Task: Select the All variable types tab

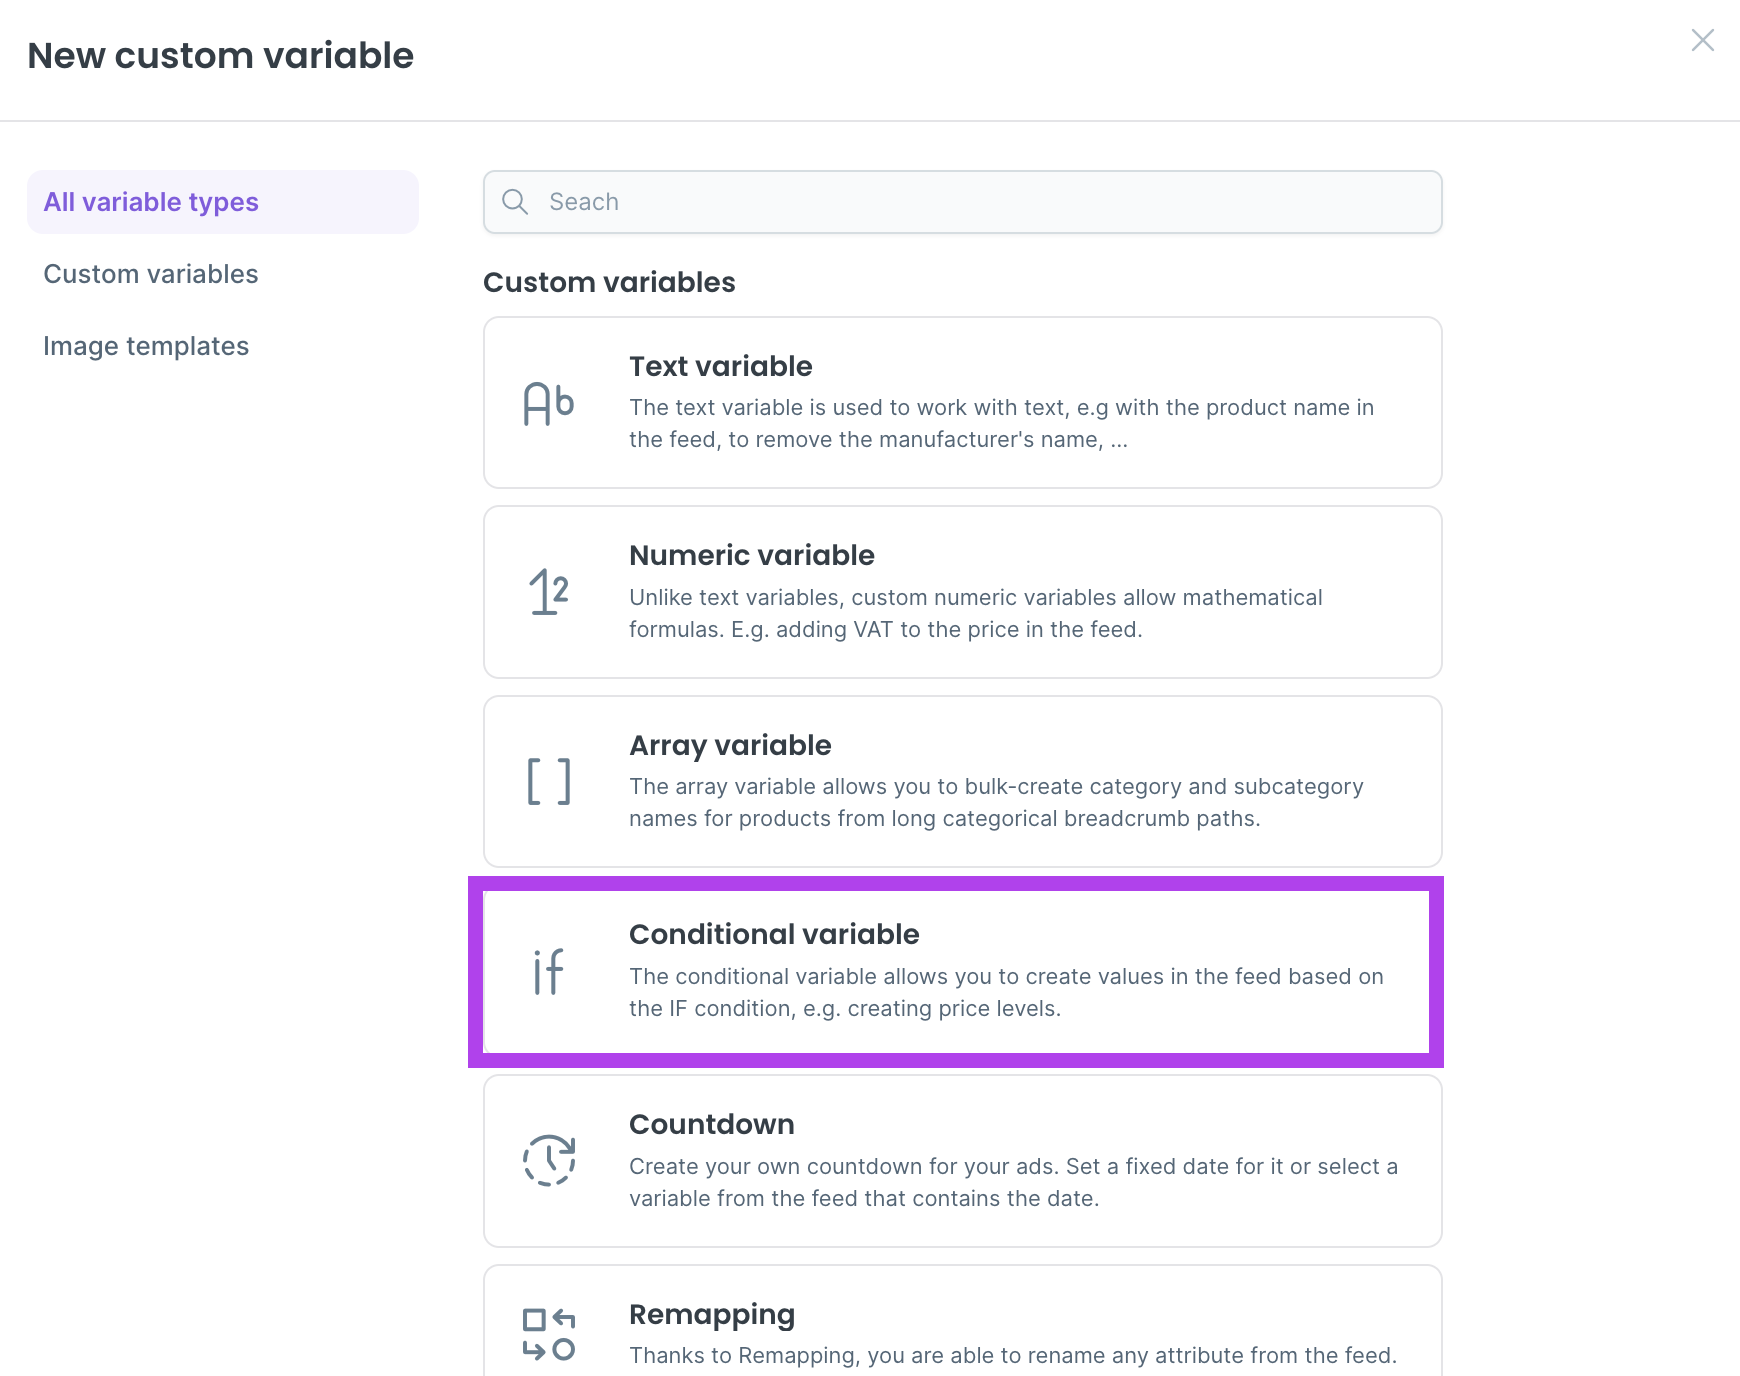Action: pos(151,202)
